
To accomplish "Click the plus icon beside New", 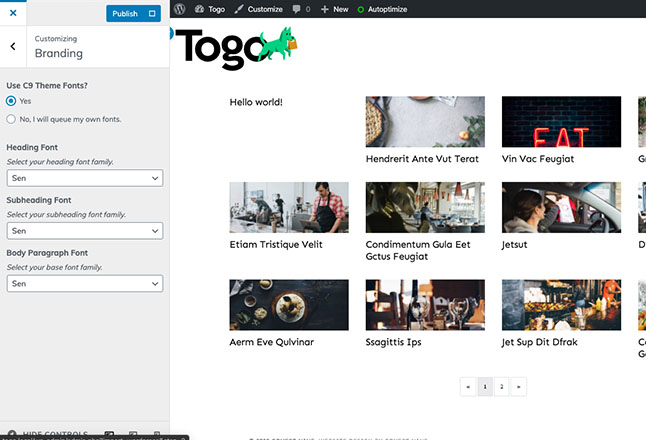I will tap(325, 9).
